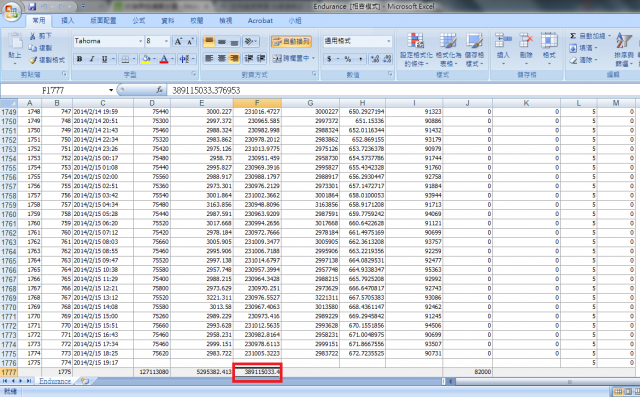Switch to the 插入 ribbon tab
This screenshot has width=640, height=397.
point(67,20)
